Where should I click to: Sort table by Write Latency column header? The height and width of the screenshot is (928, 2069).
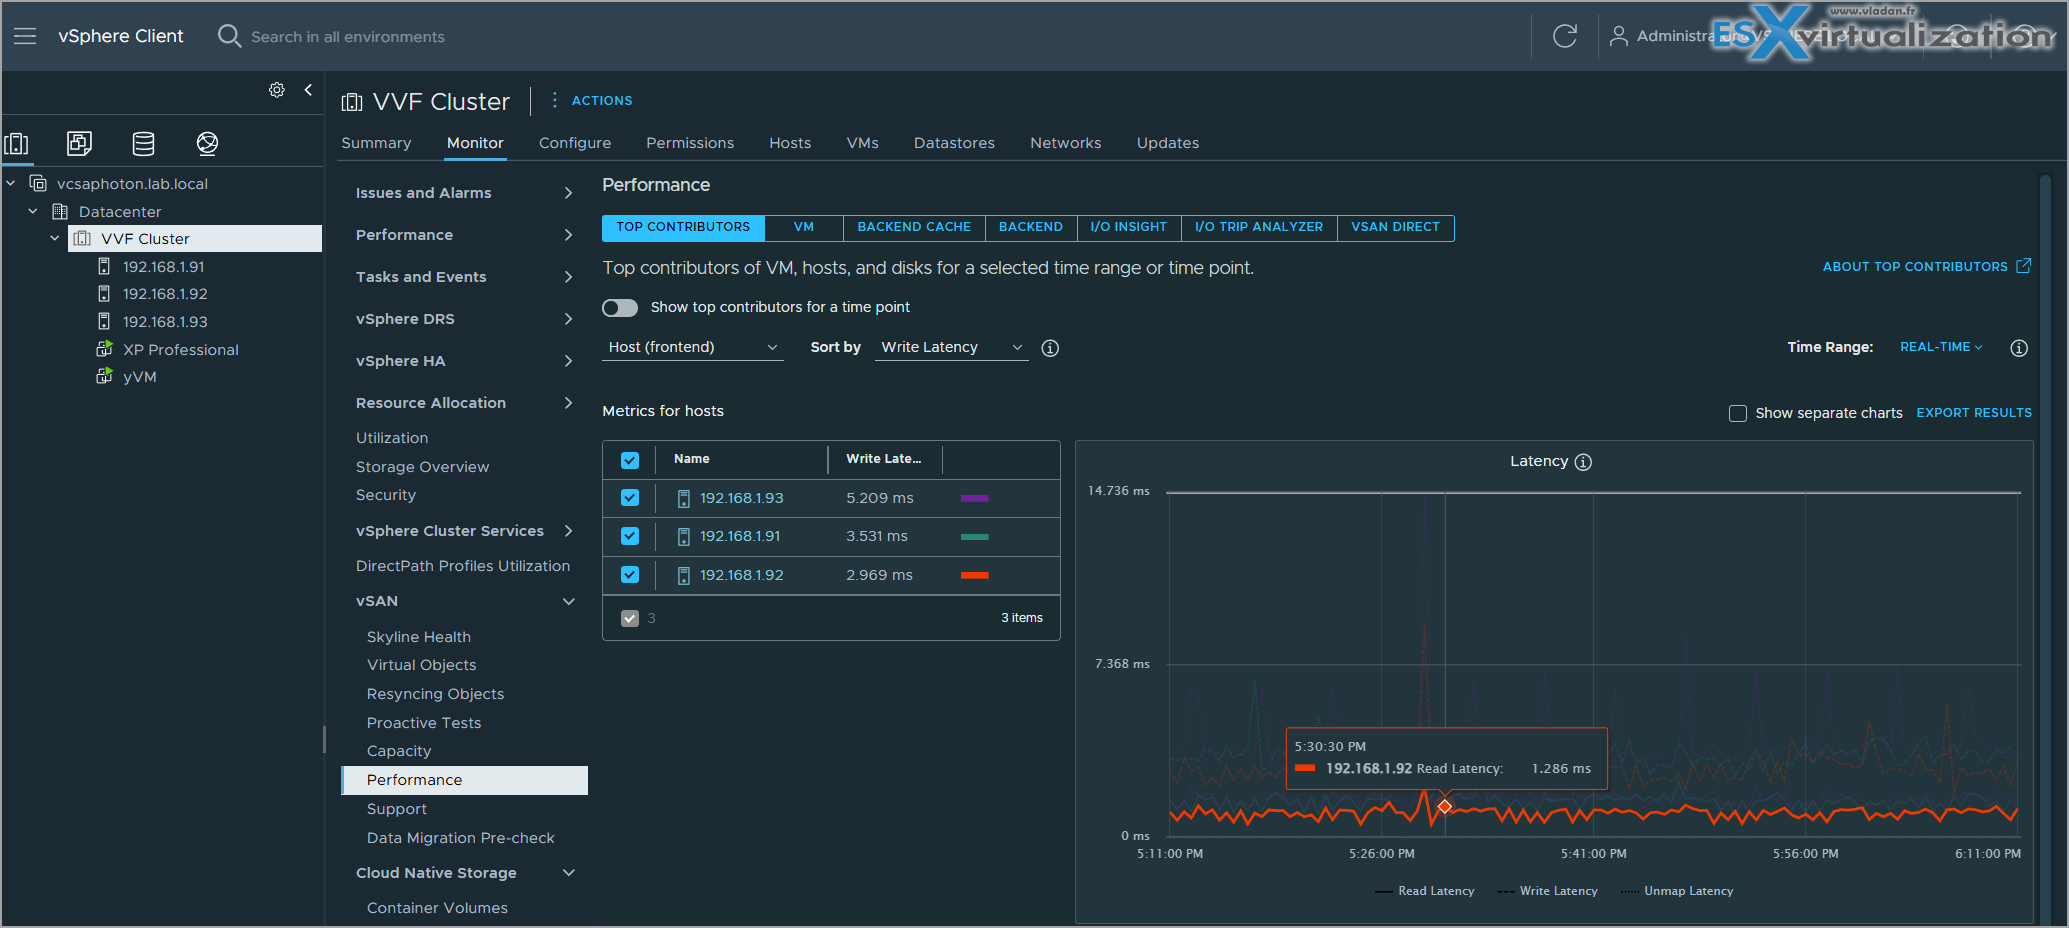(884, 459)
